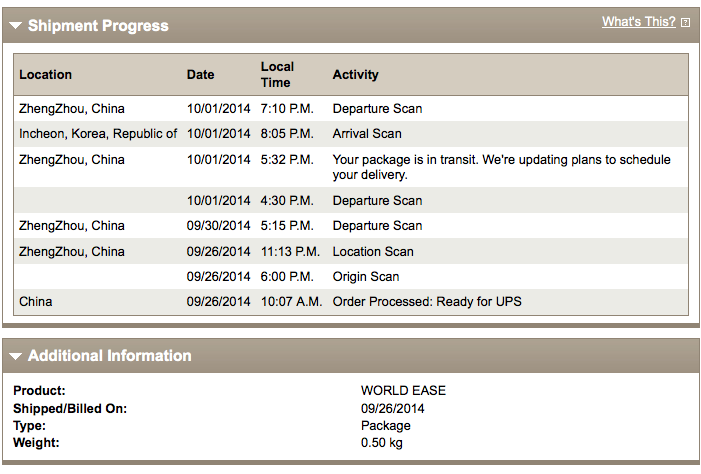Collapse the Additional Information section triangle
Viewport: 701px width, 474px height.
click(x=15, y=356)
